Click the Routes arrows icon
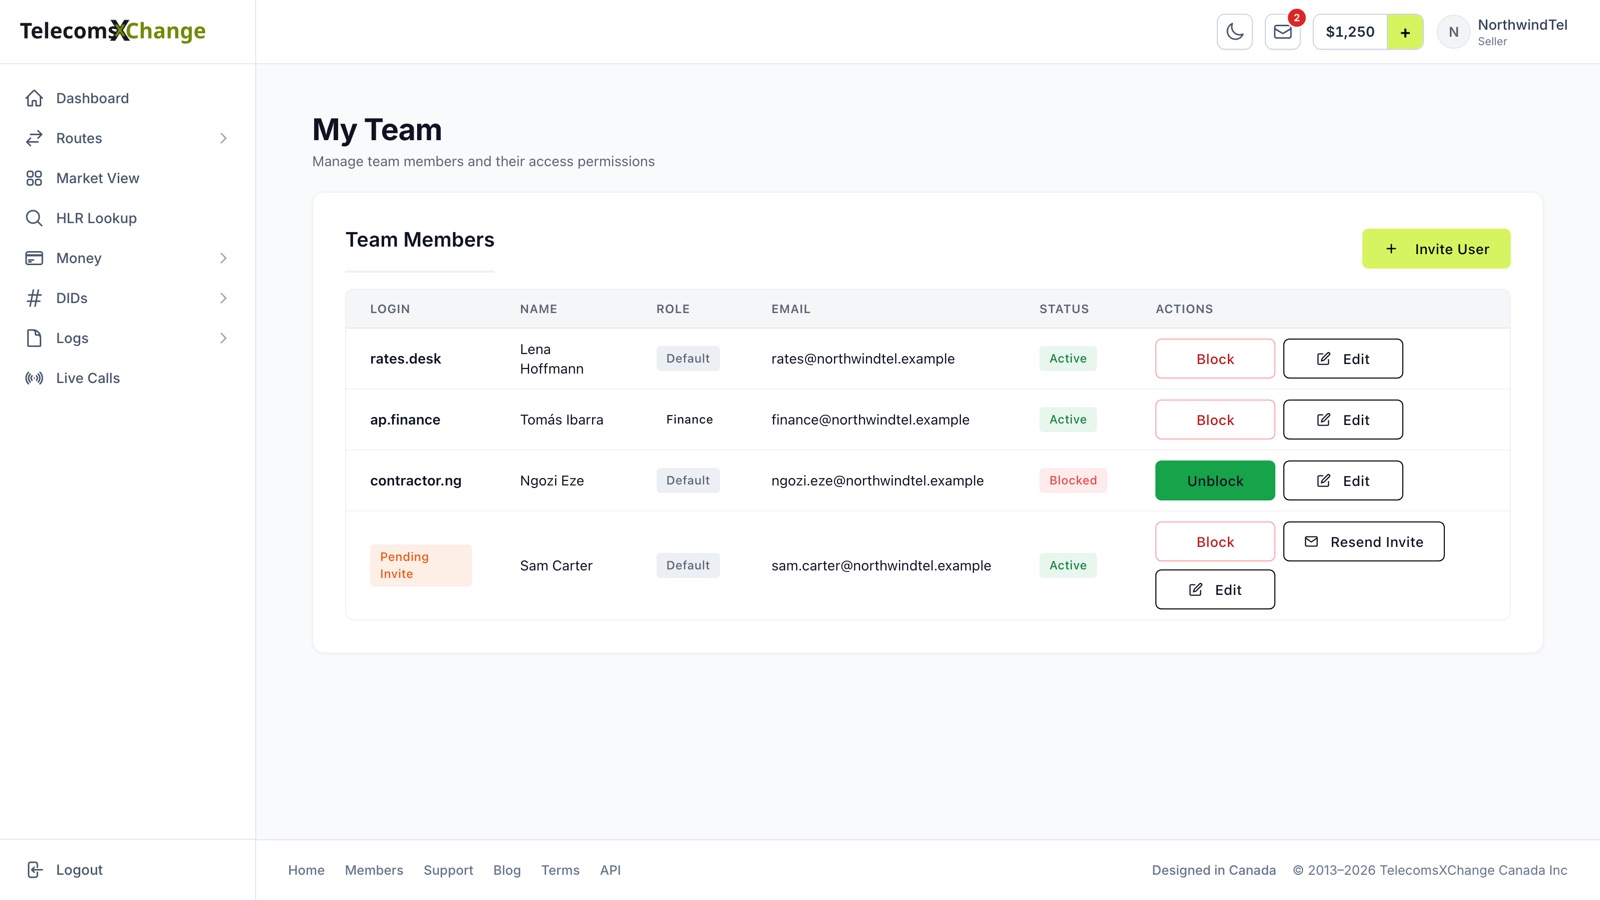This screenshot has width=1600, height=900. point(34,138)
